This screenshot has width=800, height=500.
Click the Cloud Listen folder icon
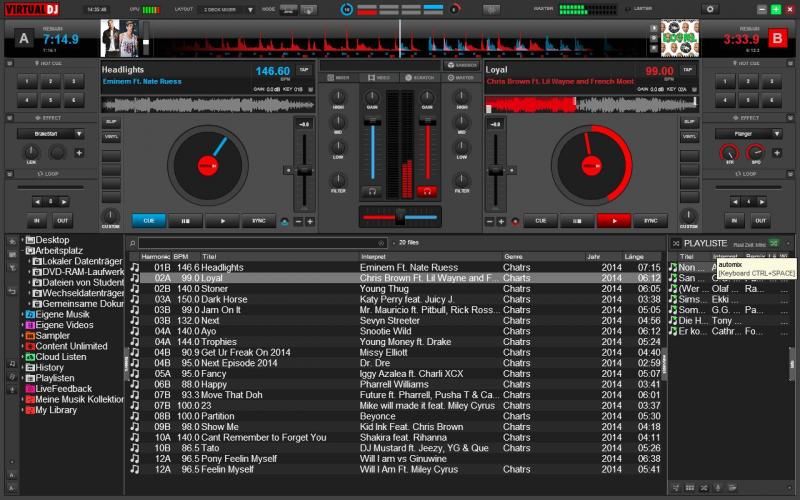pos(30,357)
